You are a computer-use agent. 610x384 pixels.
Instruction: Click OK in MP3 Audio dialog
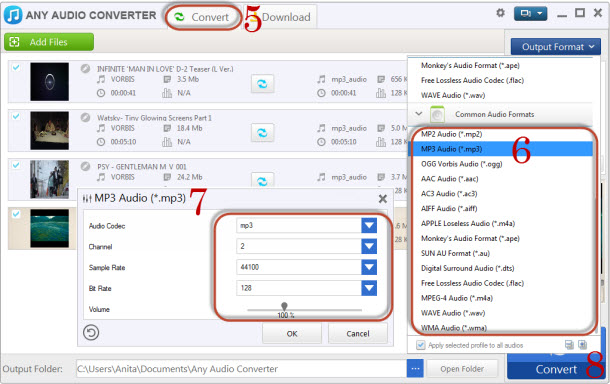[292, 334]
